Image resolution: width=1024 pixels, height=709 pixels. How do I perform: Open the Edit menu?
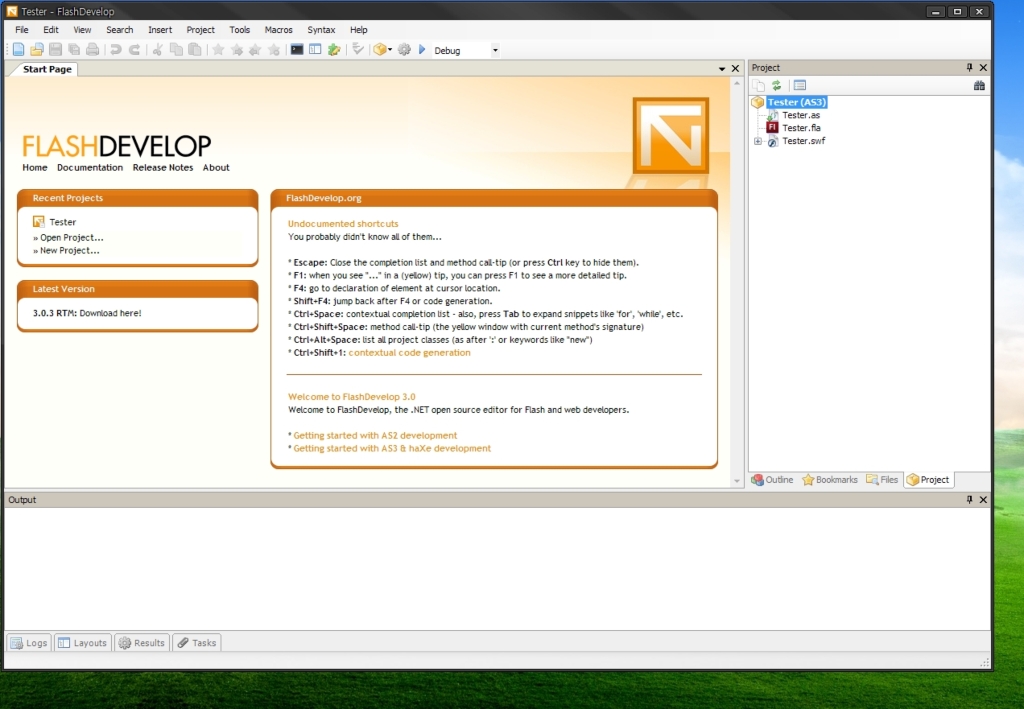[x=51, y=30]
